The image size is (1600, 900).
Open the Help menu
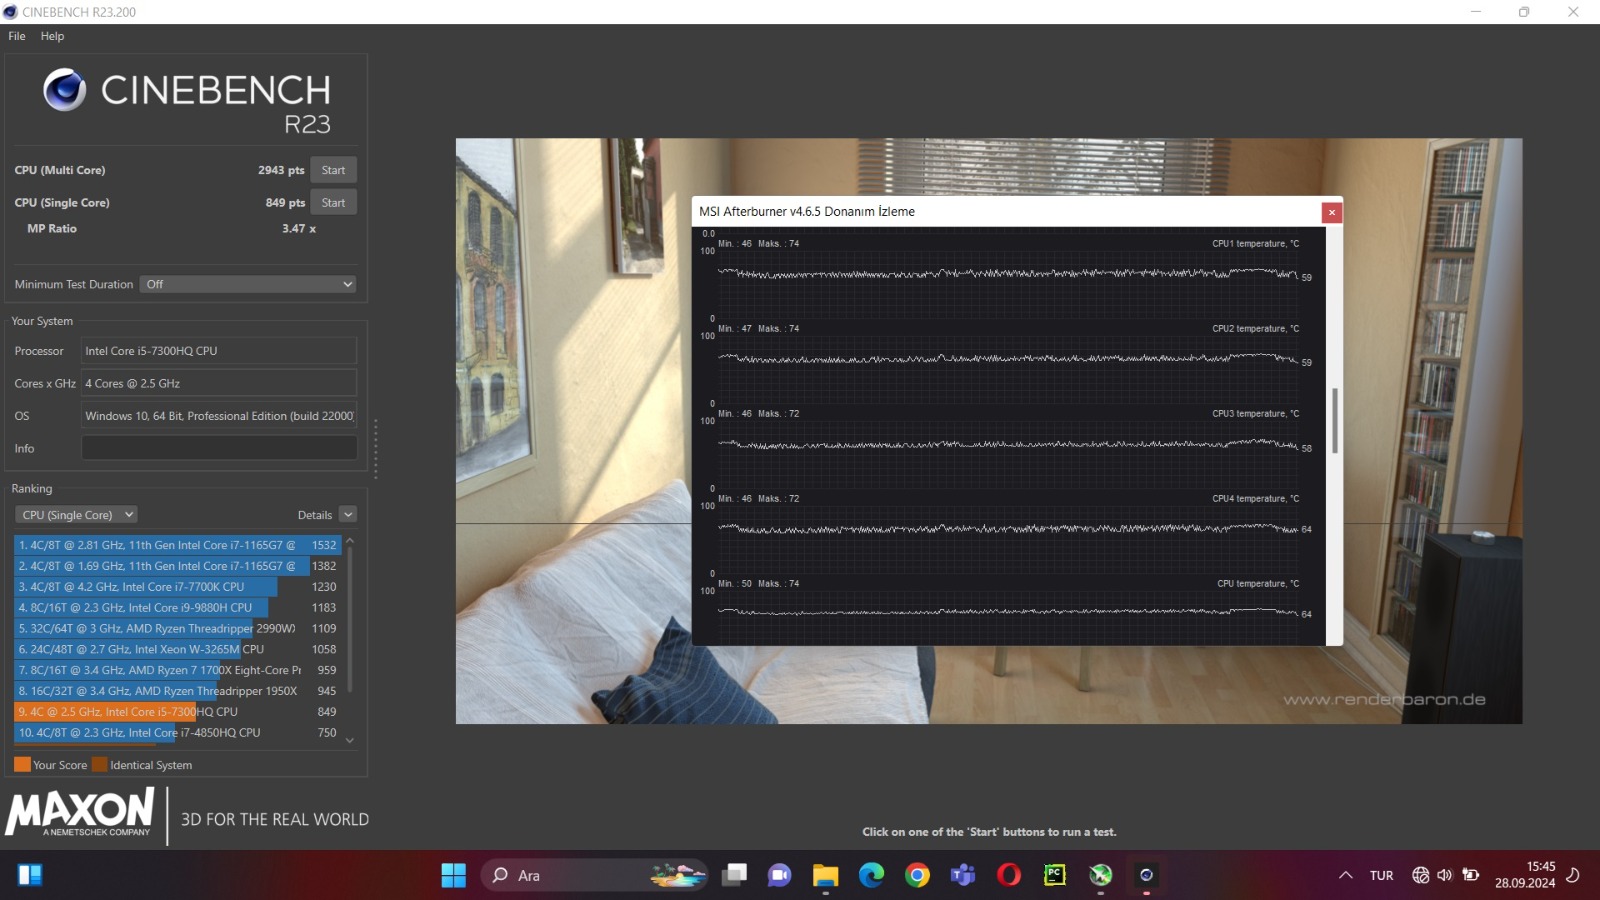click(x=52, y=36)
